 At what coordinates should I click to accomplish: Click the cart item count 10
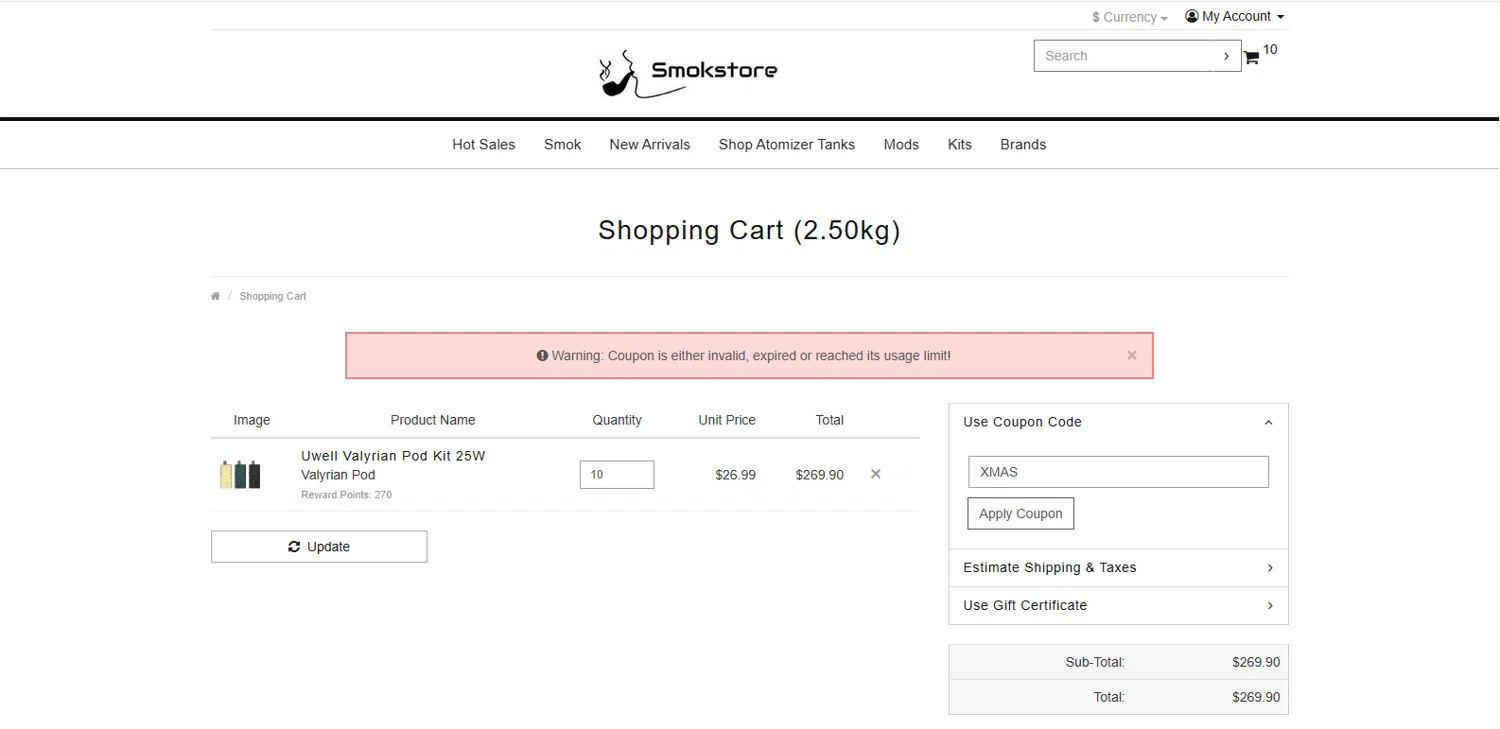pyautogui.click(x=1270, y=49)
